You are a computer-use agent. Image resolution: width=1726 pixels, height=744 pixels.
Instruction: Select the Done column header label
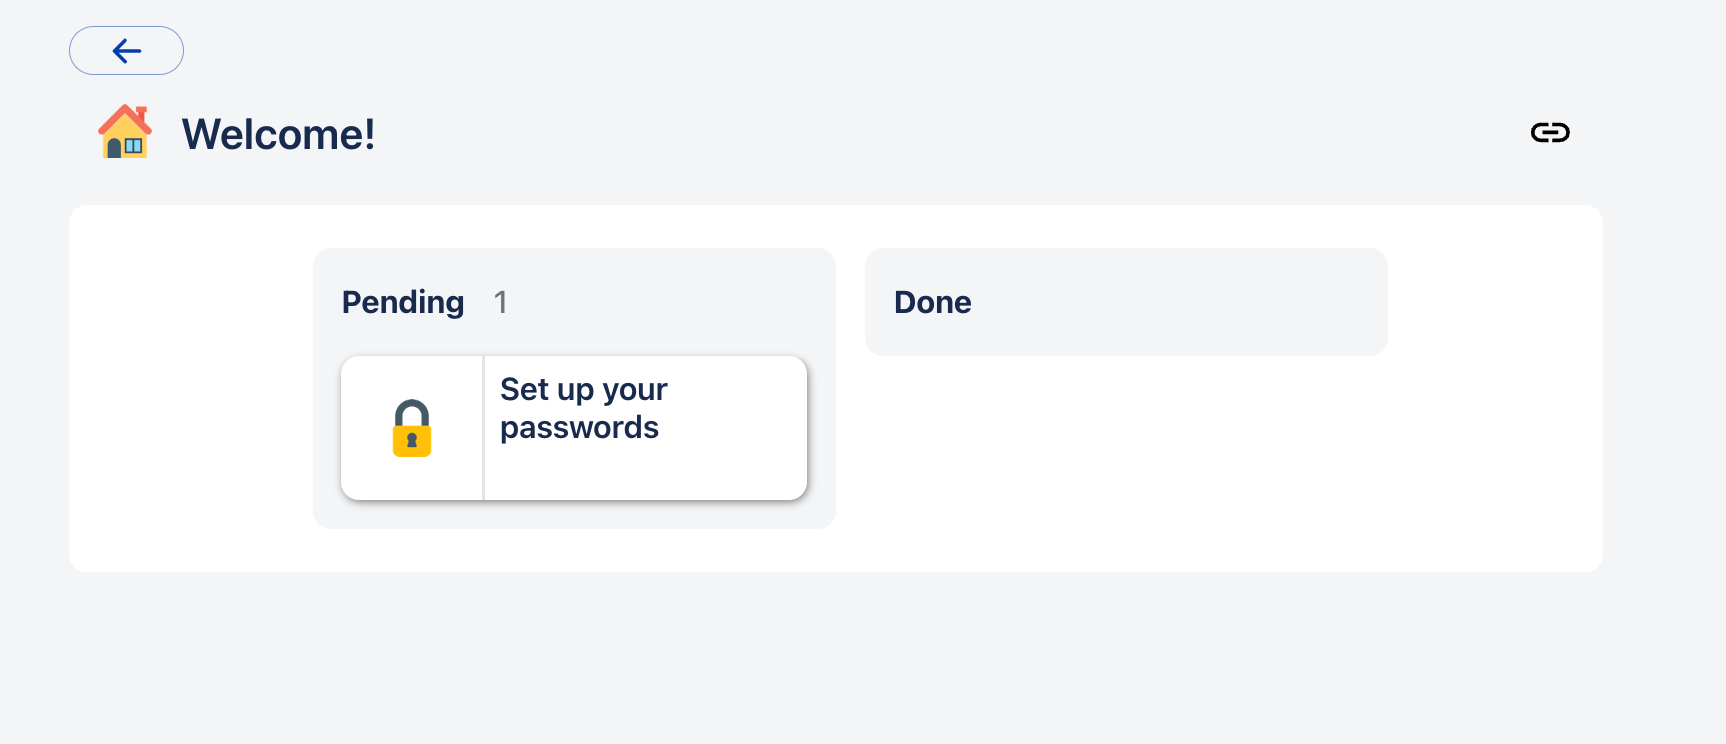tap(932, 302)
